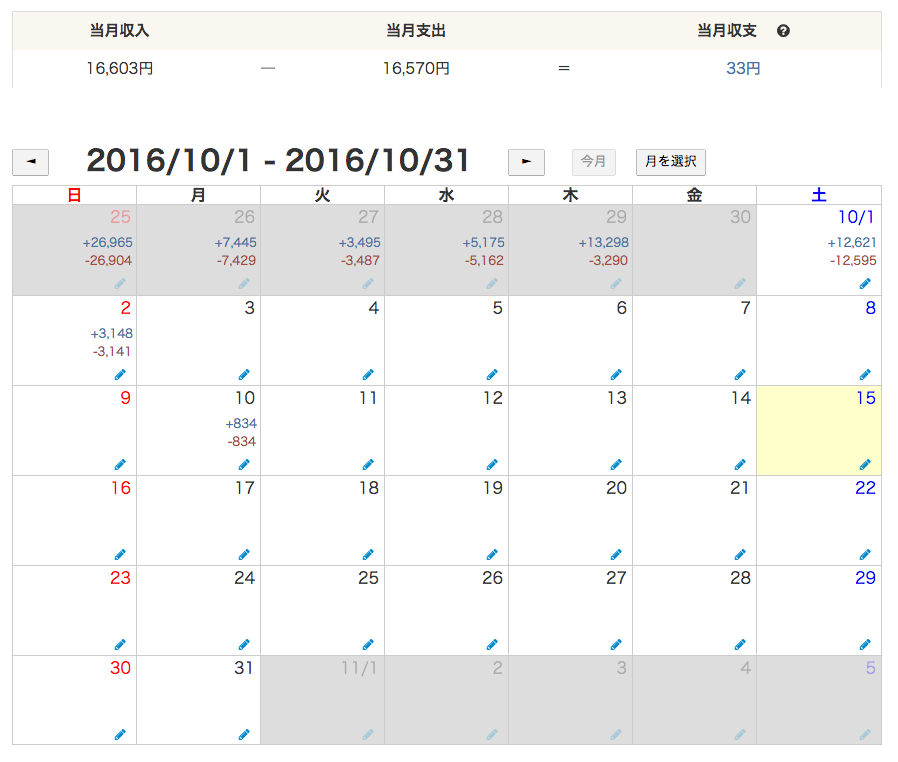This screenshot has width=898, height=762.
Task: Open the editor pencil for October 10
Action: pos(244,463)
